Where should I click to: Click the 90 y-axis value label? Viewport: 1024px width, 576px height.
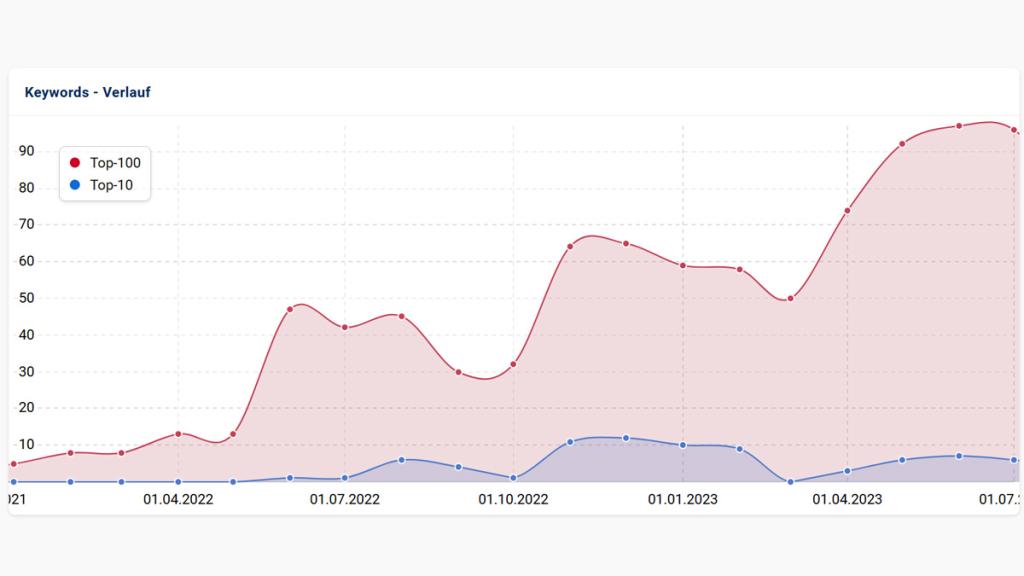pyautogui.click(x=25, y=151)
